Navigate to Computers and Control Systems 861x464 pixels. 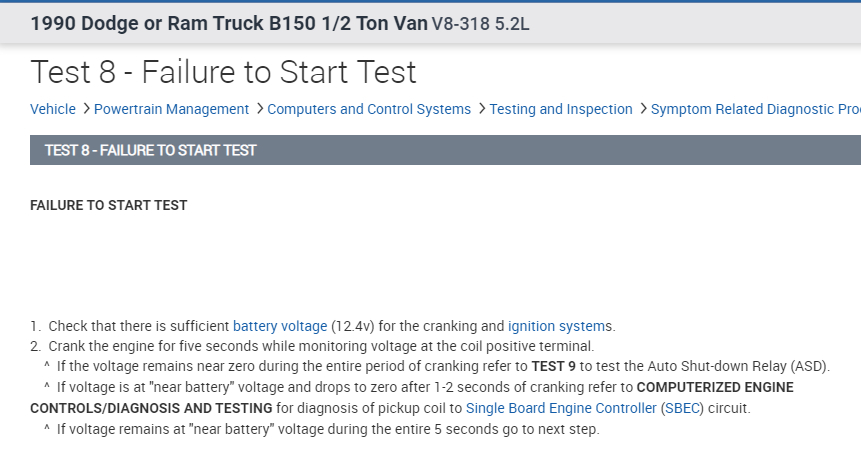(x=369, y=109)
